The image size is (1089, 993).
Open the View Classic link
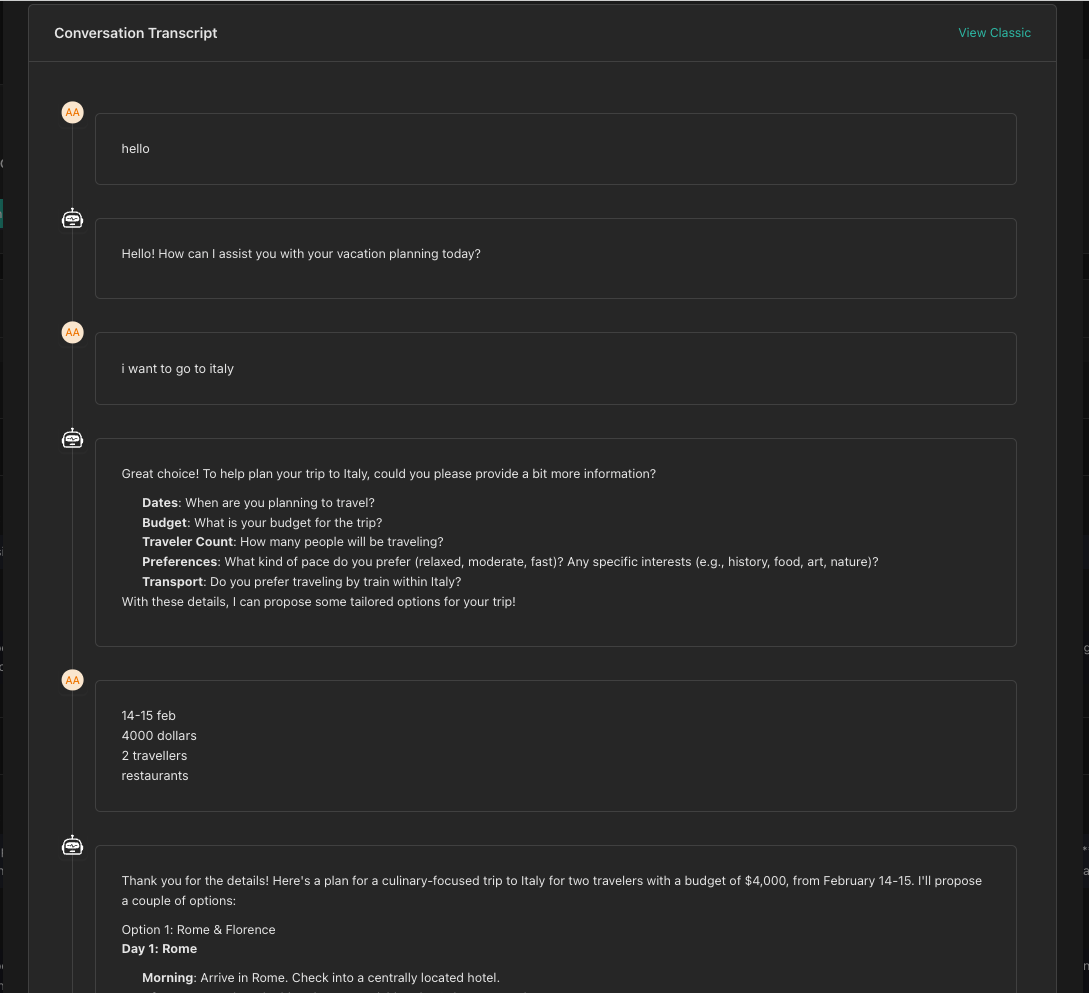(994, 32)
